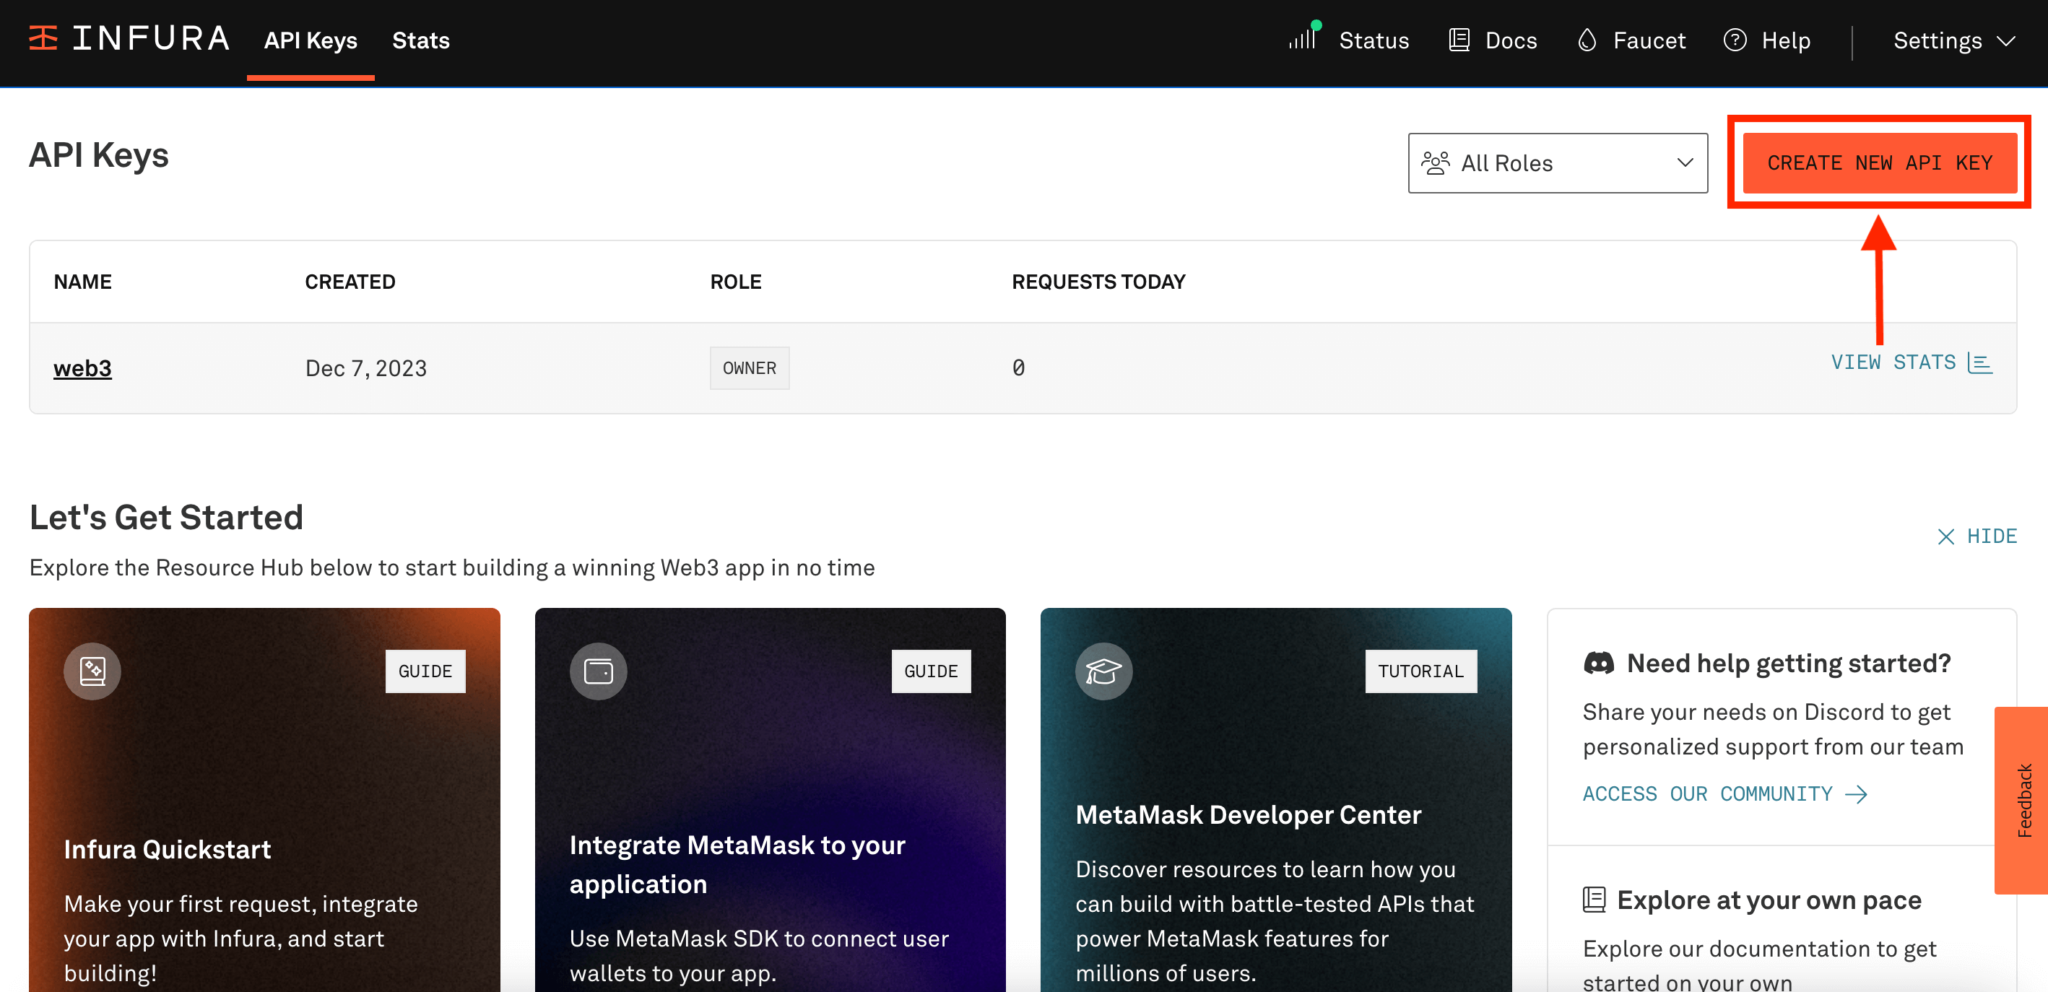This screenshot has height=992, width=2048.
Task: Click the book icon on the Infura Quickstart card
Action: tap(92, 671)
